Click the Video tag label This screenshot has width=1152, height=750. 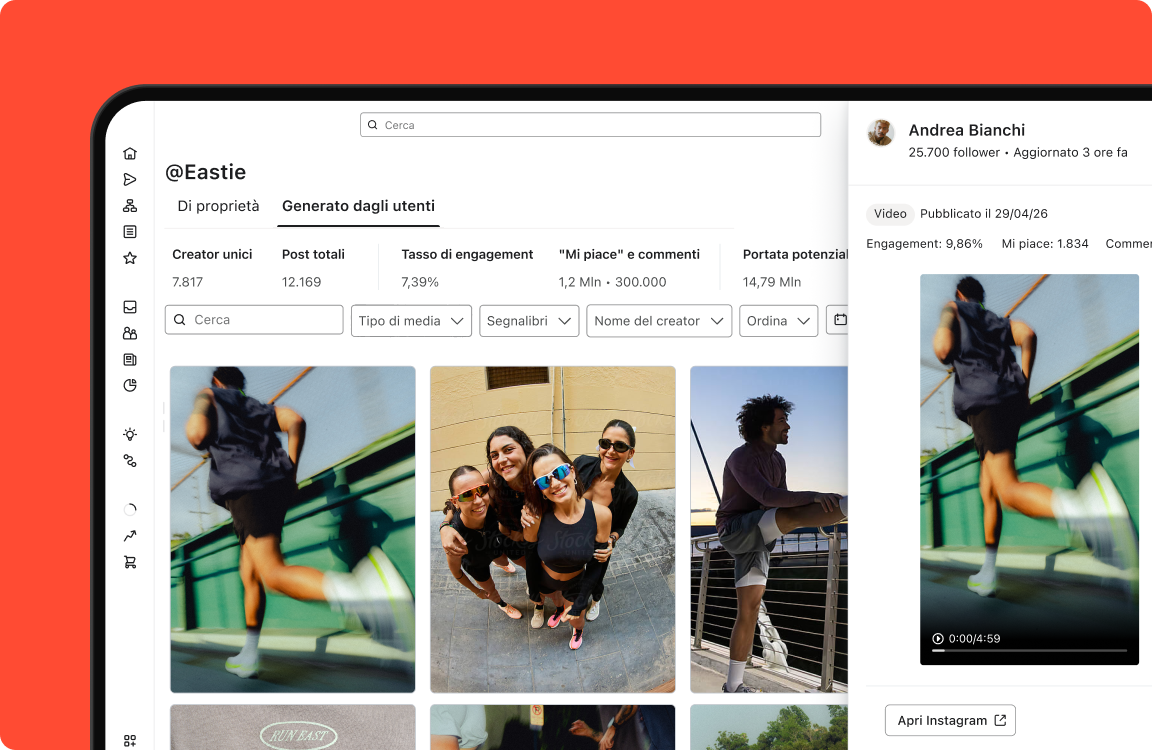click(x=890, y=214)
